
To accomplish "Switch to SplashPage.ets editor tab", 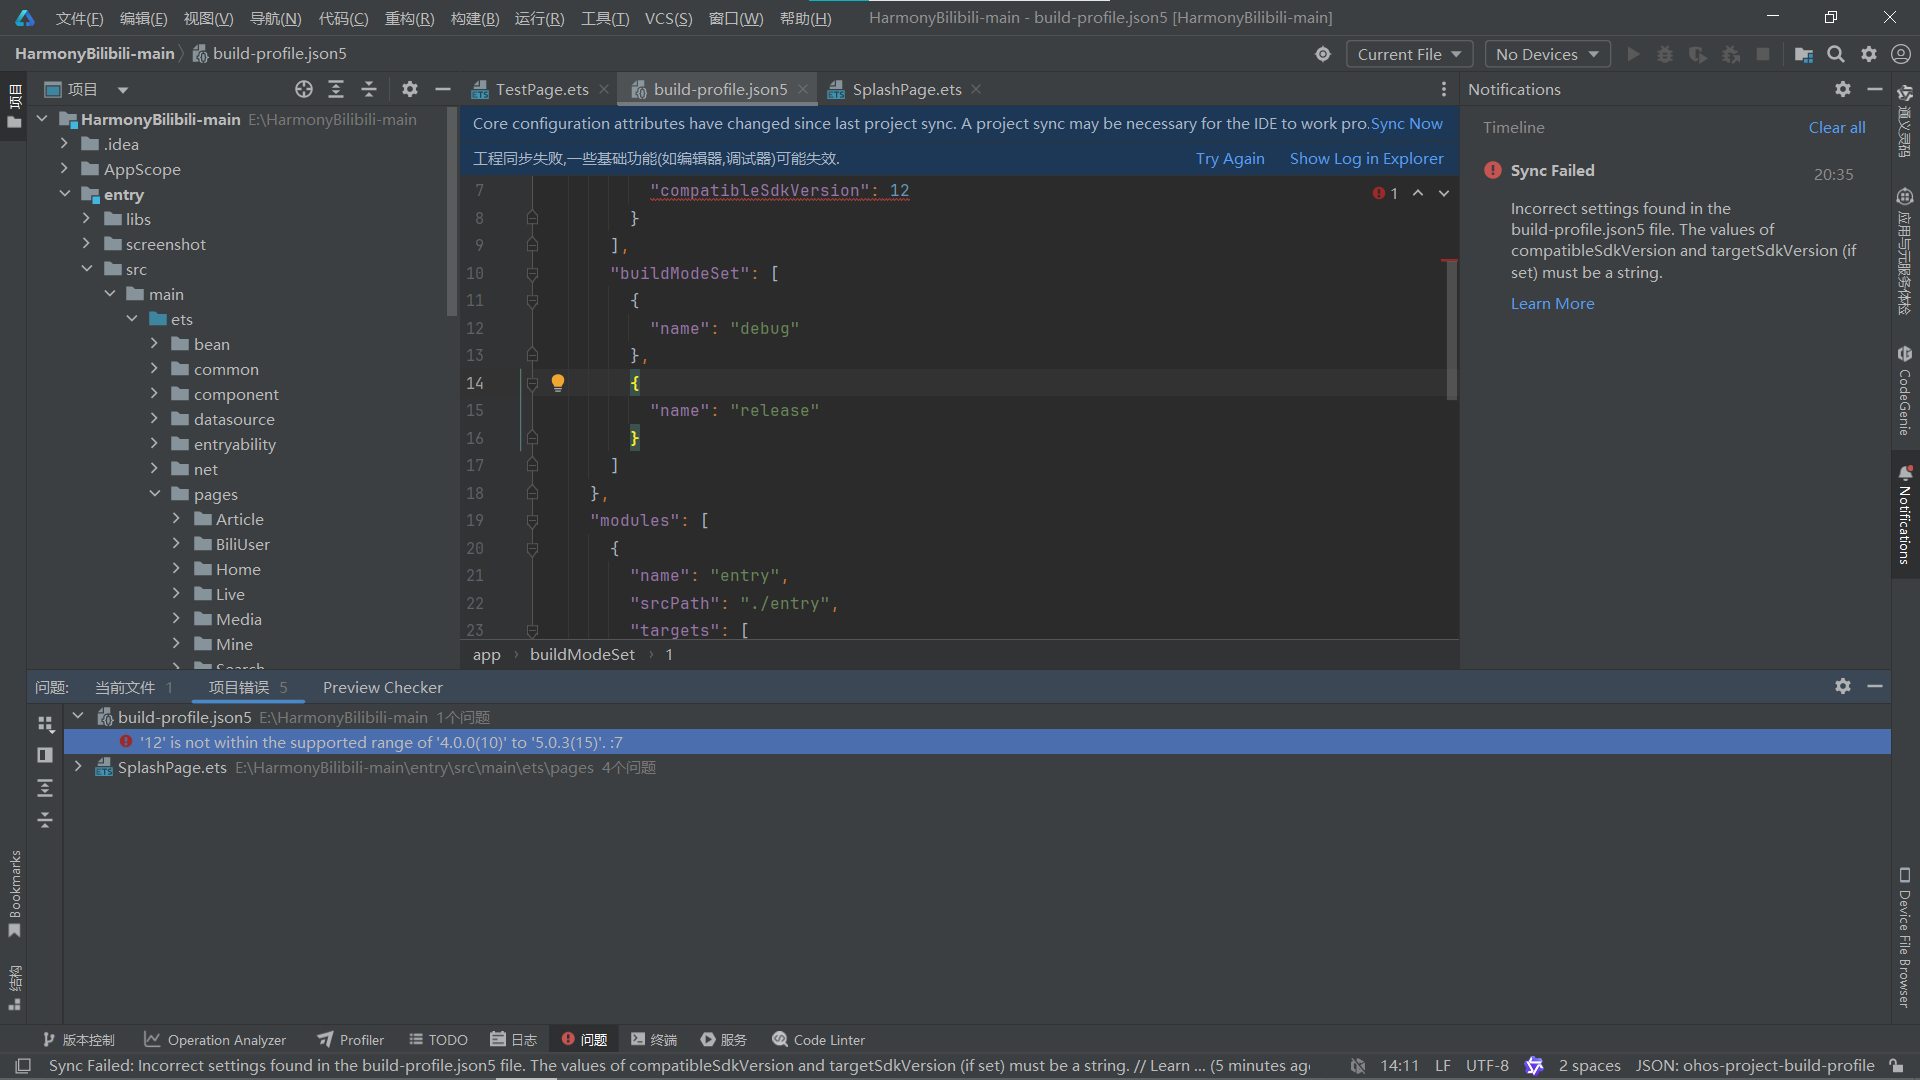I will 907,89.
